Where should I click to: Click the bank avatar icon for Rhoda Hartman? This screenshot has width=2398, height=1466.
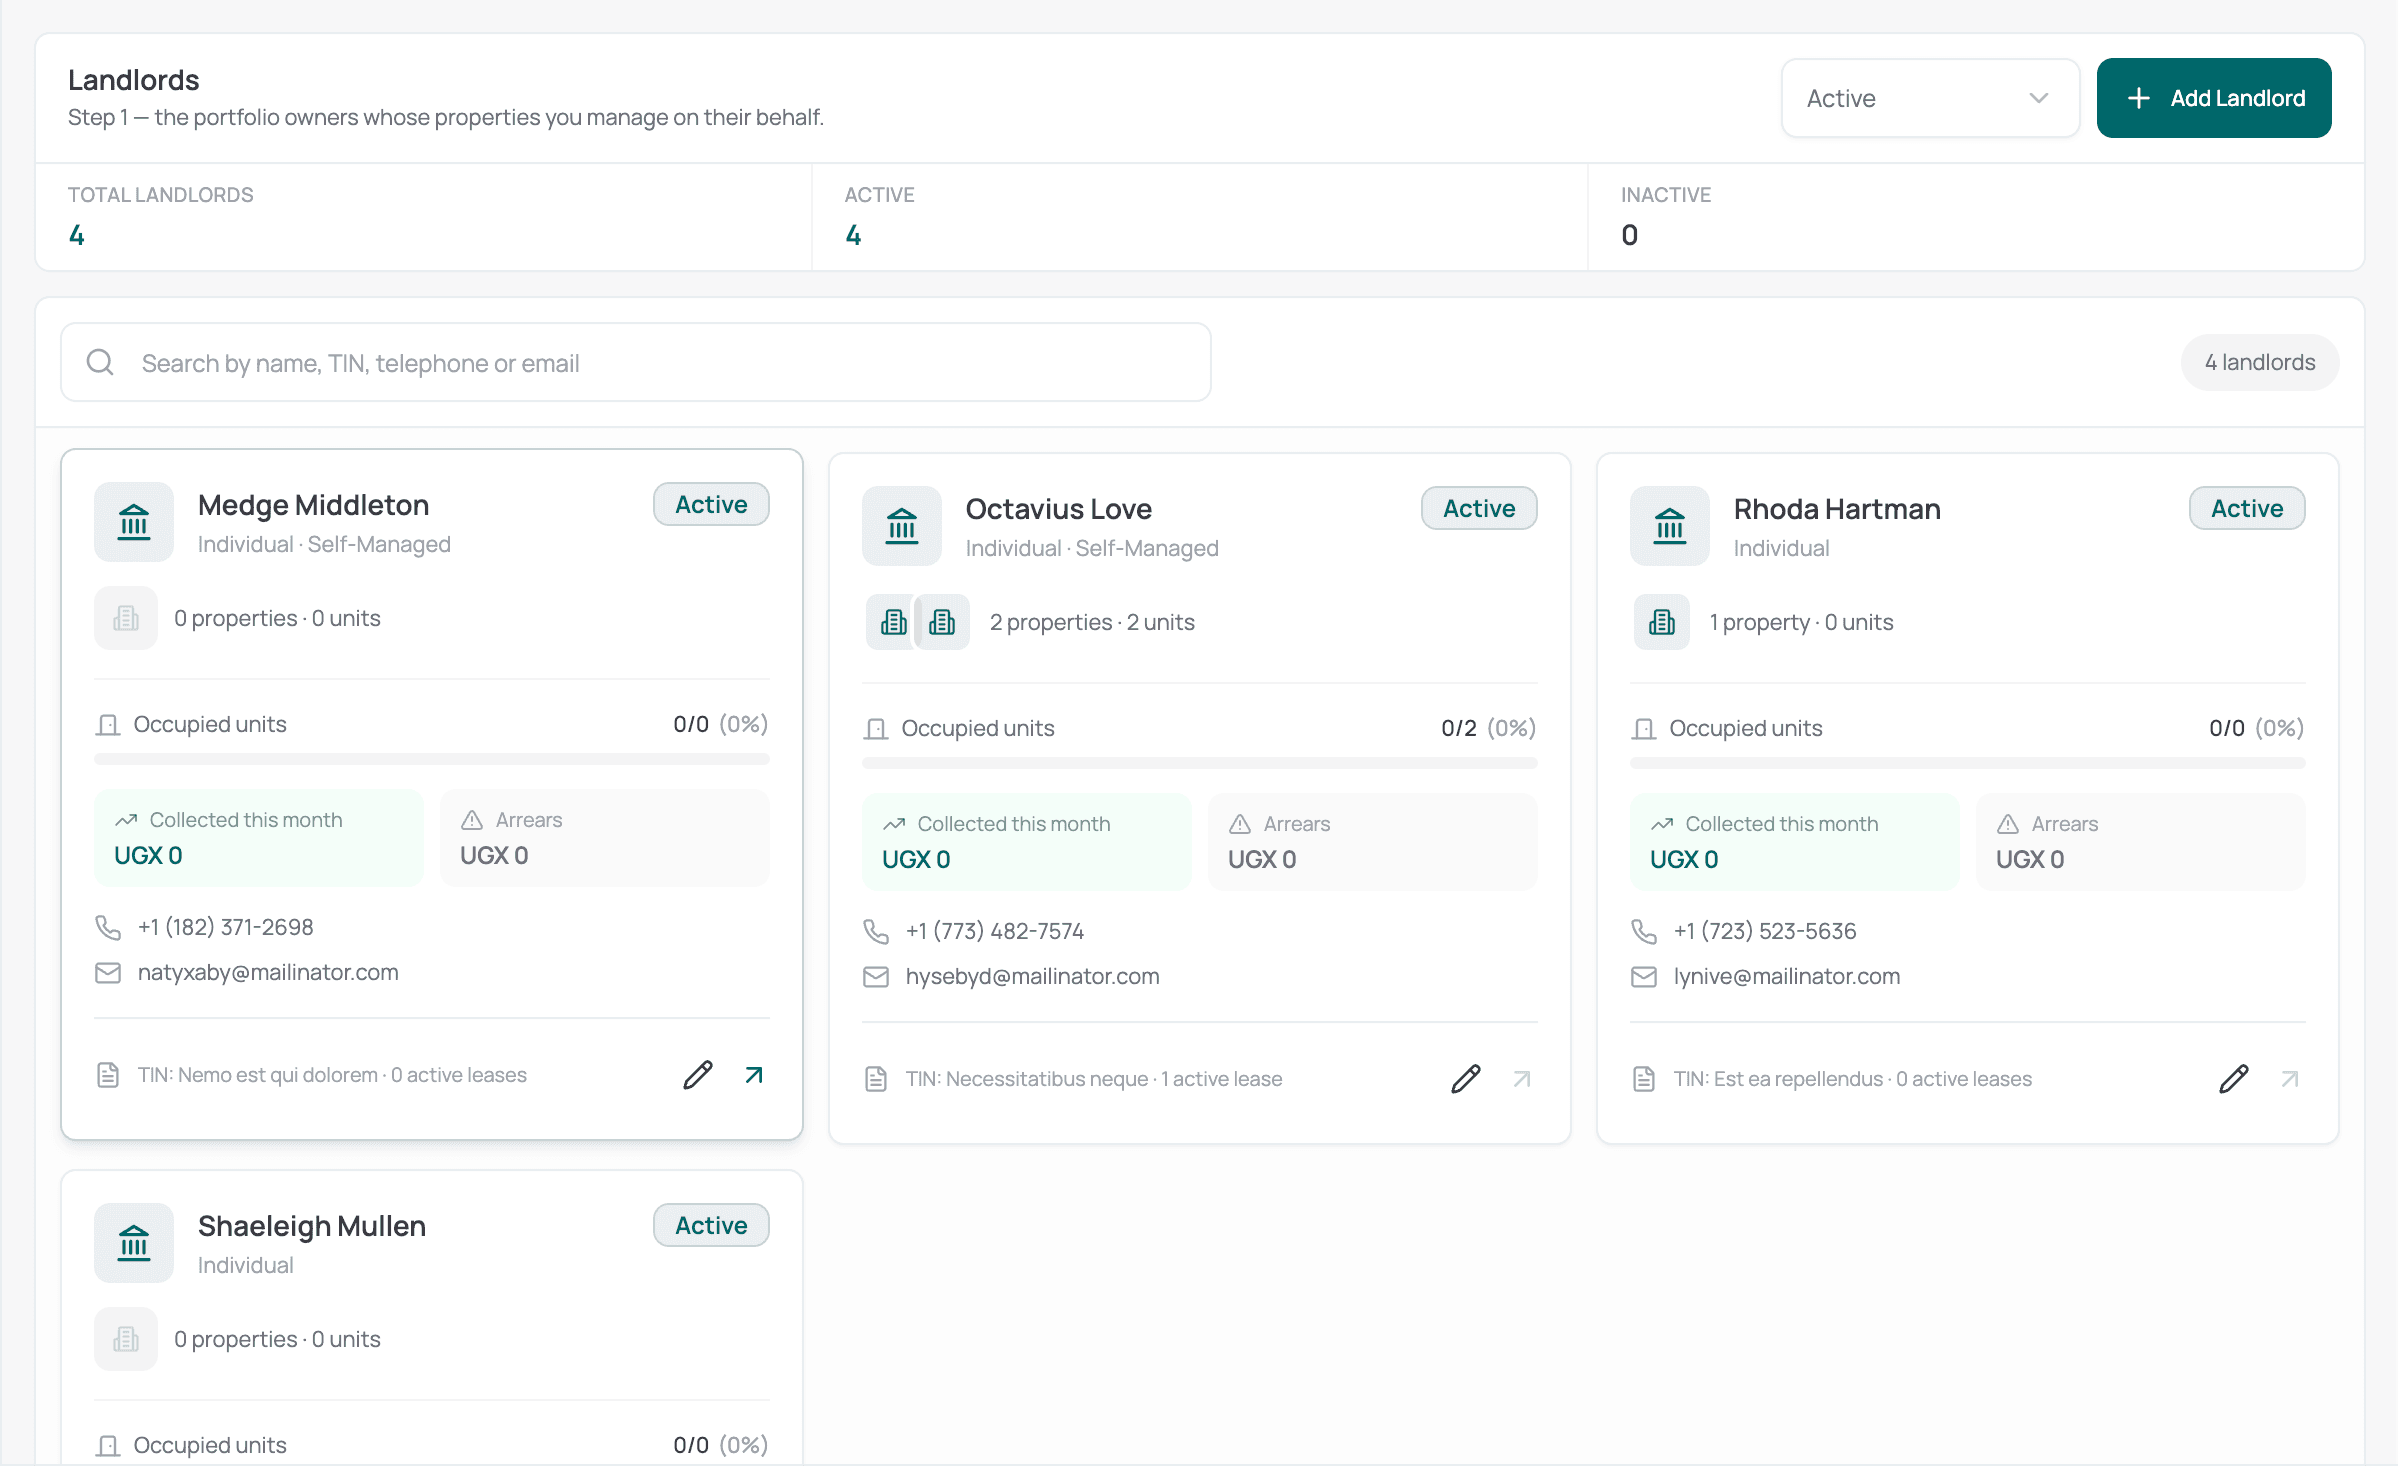1670,526
